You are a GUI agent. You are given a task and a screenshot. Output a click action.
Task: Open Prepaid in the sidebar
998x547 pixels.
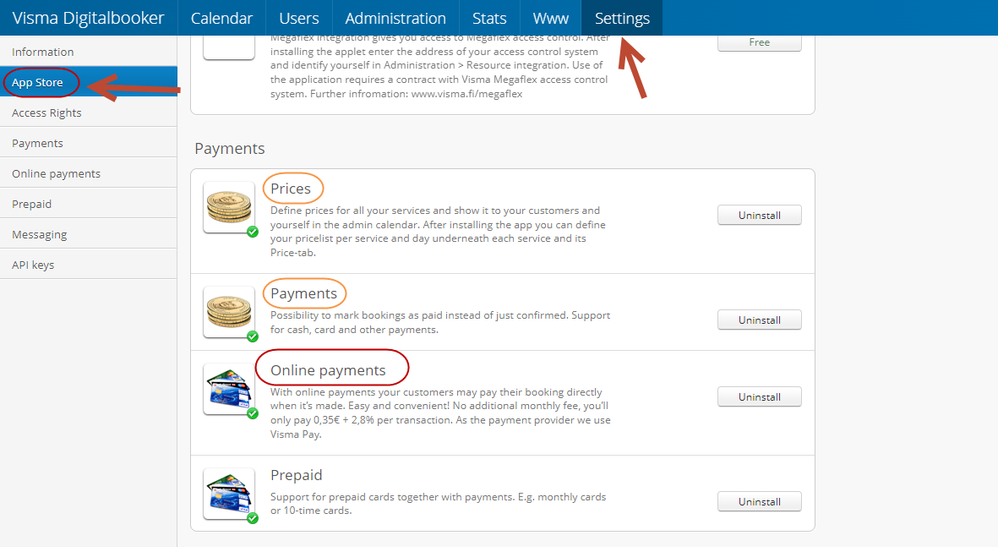click(88, 204)
